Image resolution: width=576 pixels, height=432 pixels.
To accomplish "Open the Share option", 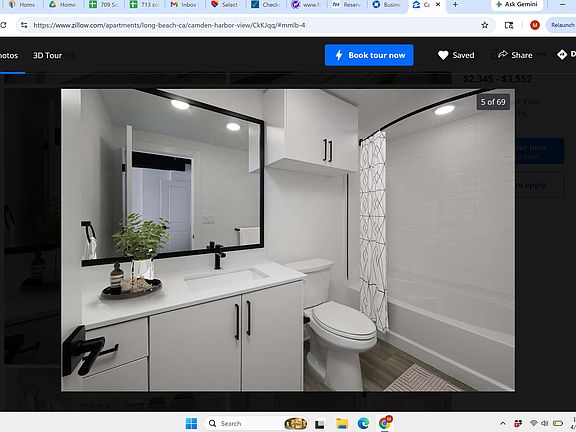I will click(x=515, y=55).
